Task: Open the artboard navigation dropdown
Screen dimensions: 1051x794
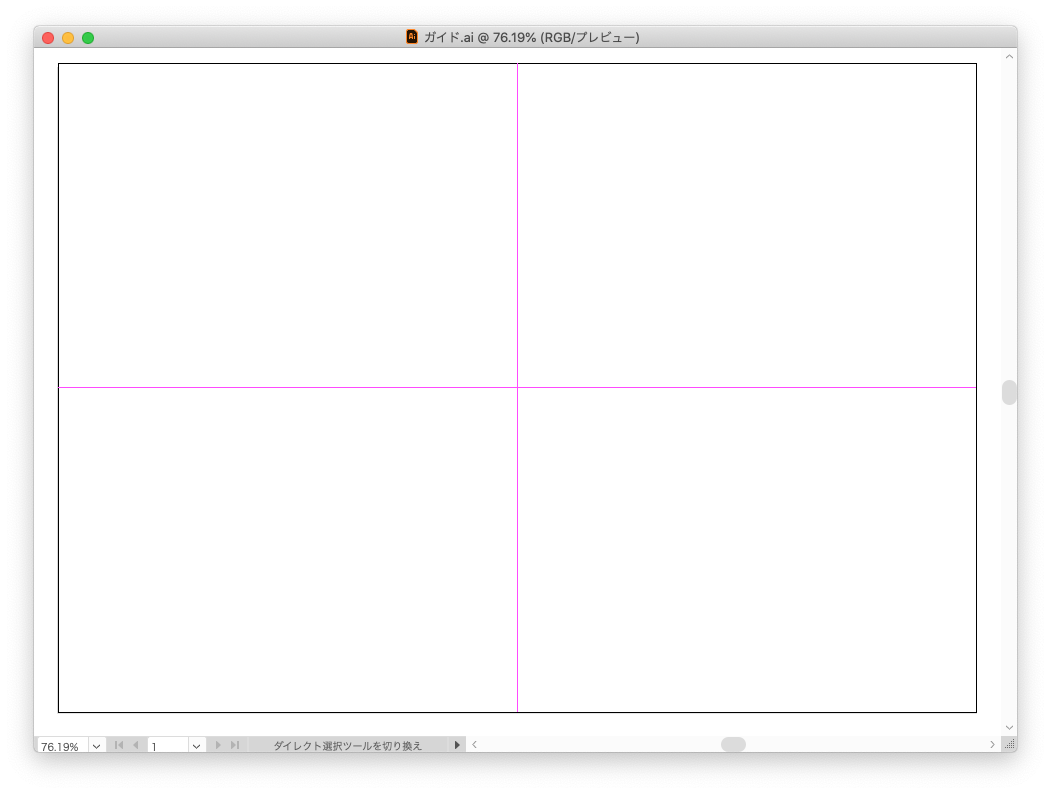Action: tap(196, 746)
